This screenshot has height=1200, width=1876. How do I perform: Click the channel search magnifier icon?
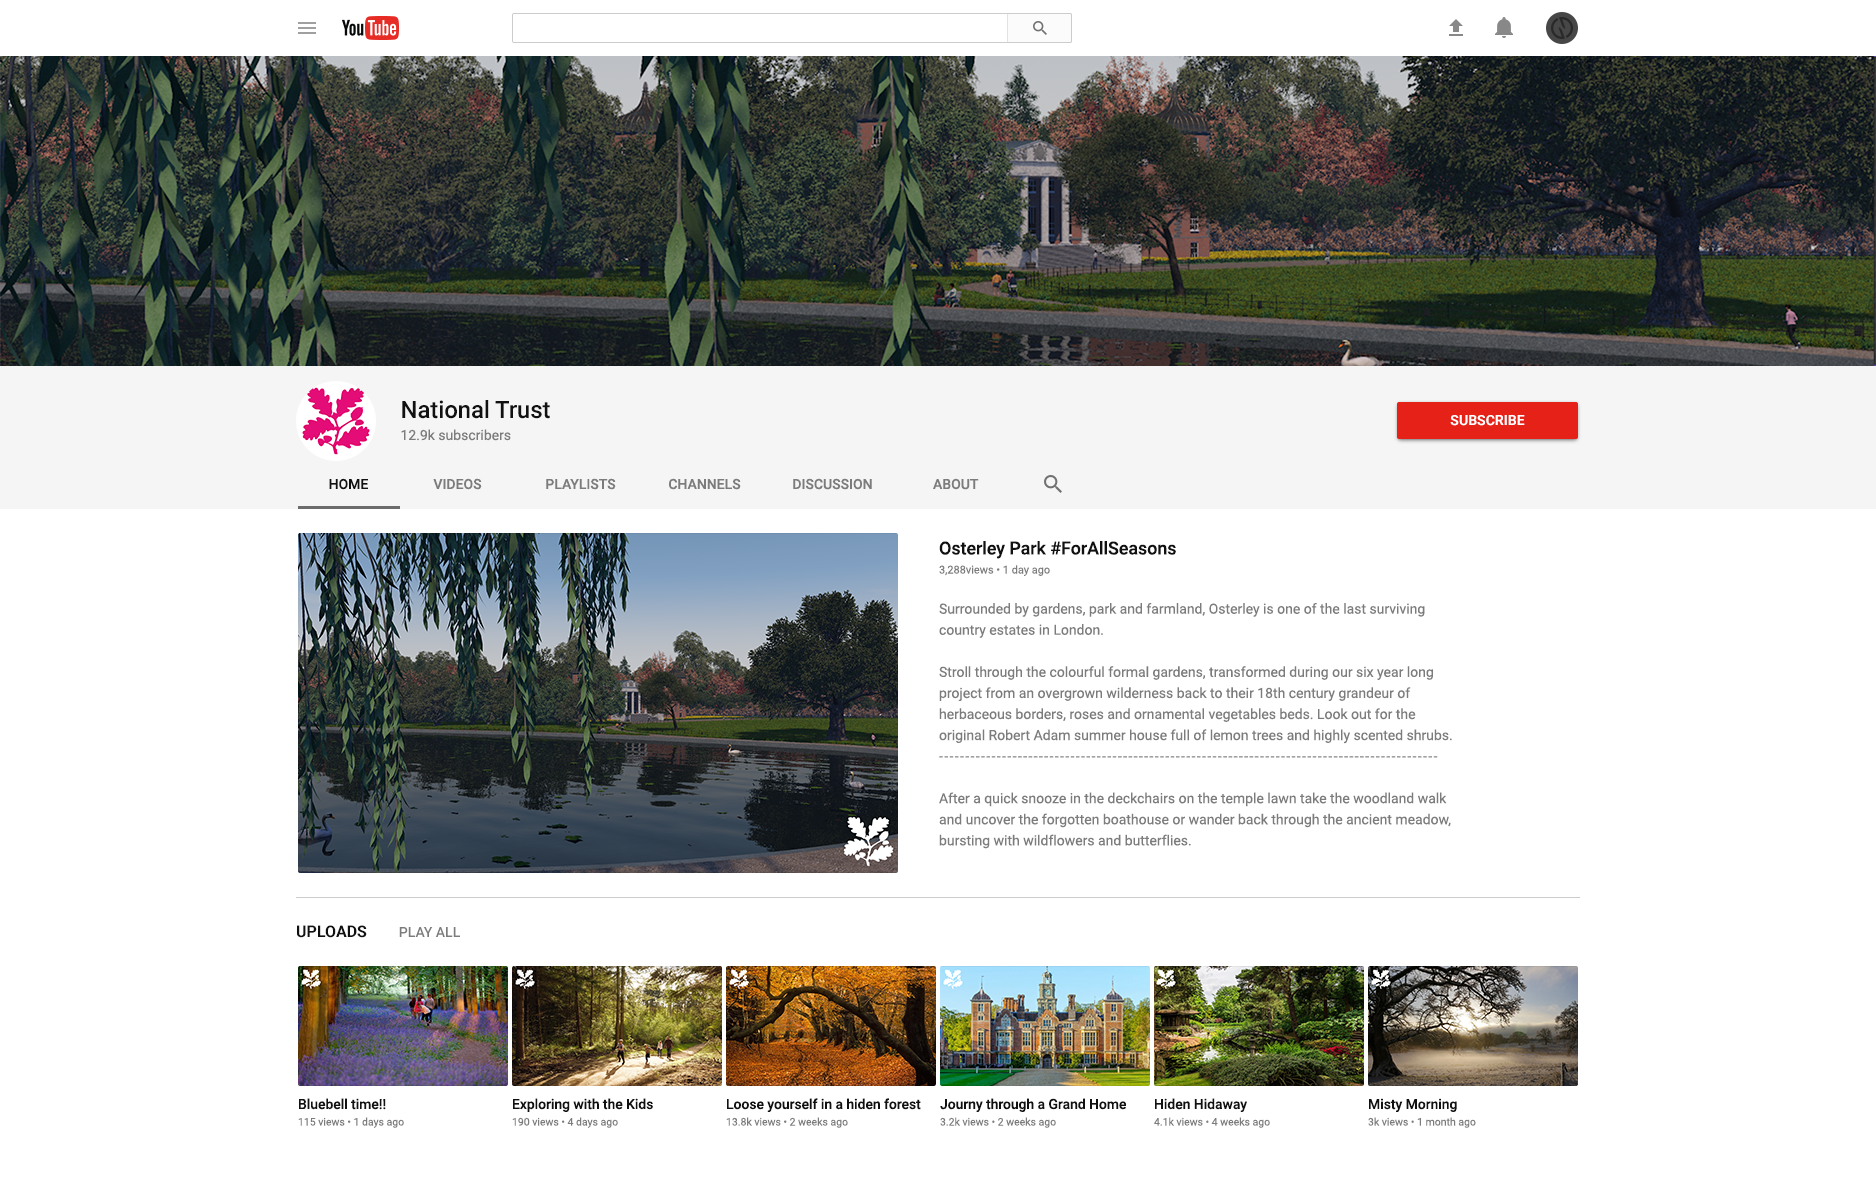[1053, 484]
